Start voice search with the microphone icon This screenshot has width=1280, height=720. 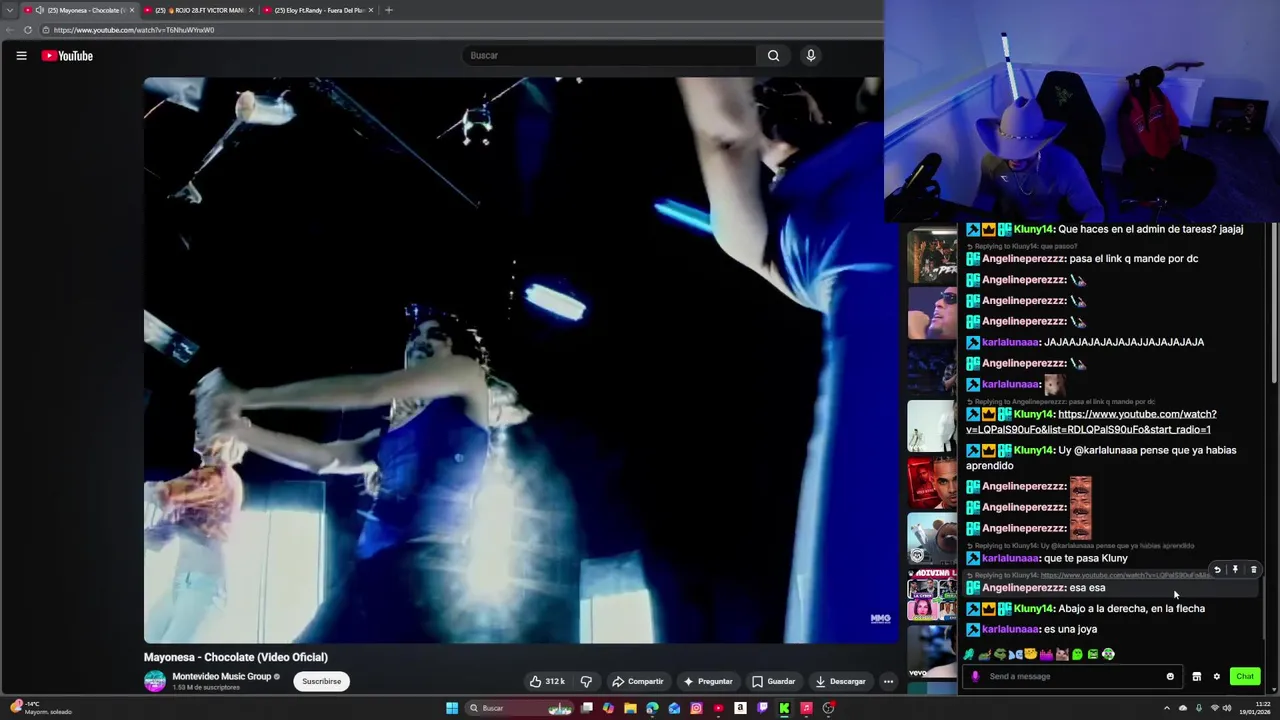[811, 56]
